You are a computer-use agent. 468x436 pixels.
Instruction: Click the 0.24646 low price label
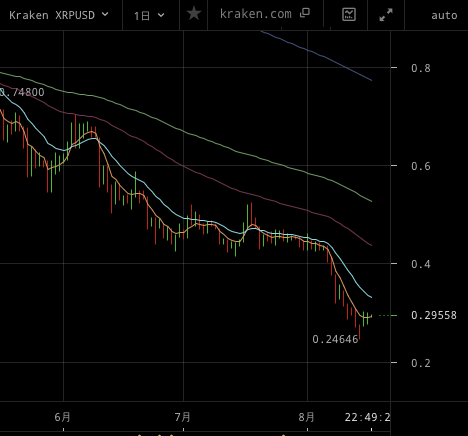[x=335, y=339]
